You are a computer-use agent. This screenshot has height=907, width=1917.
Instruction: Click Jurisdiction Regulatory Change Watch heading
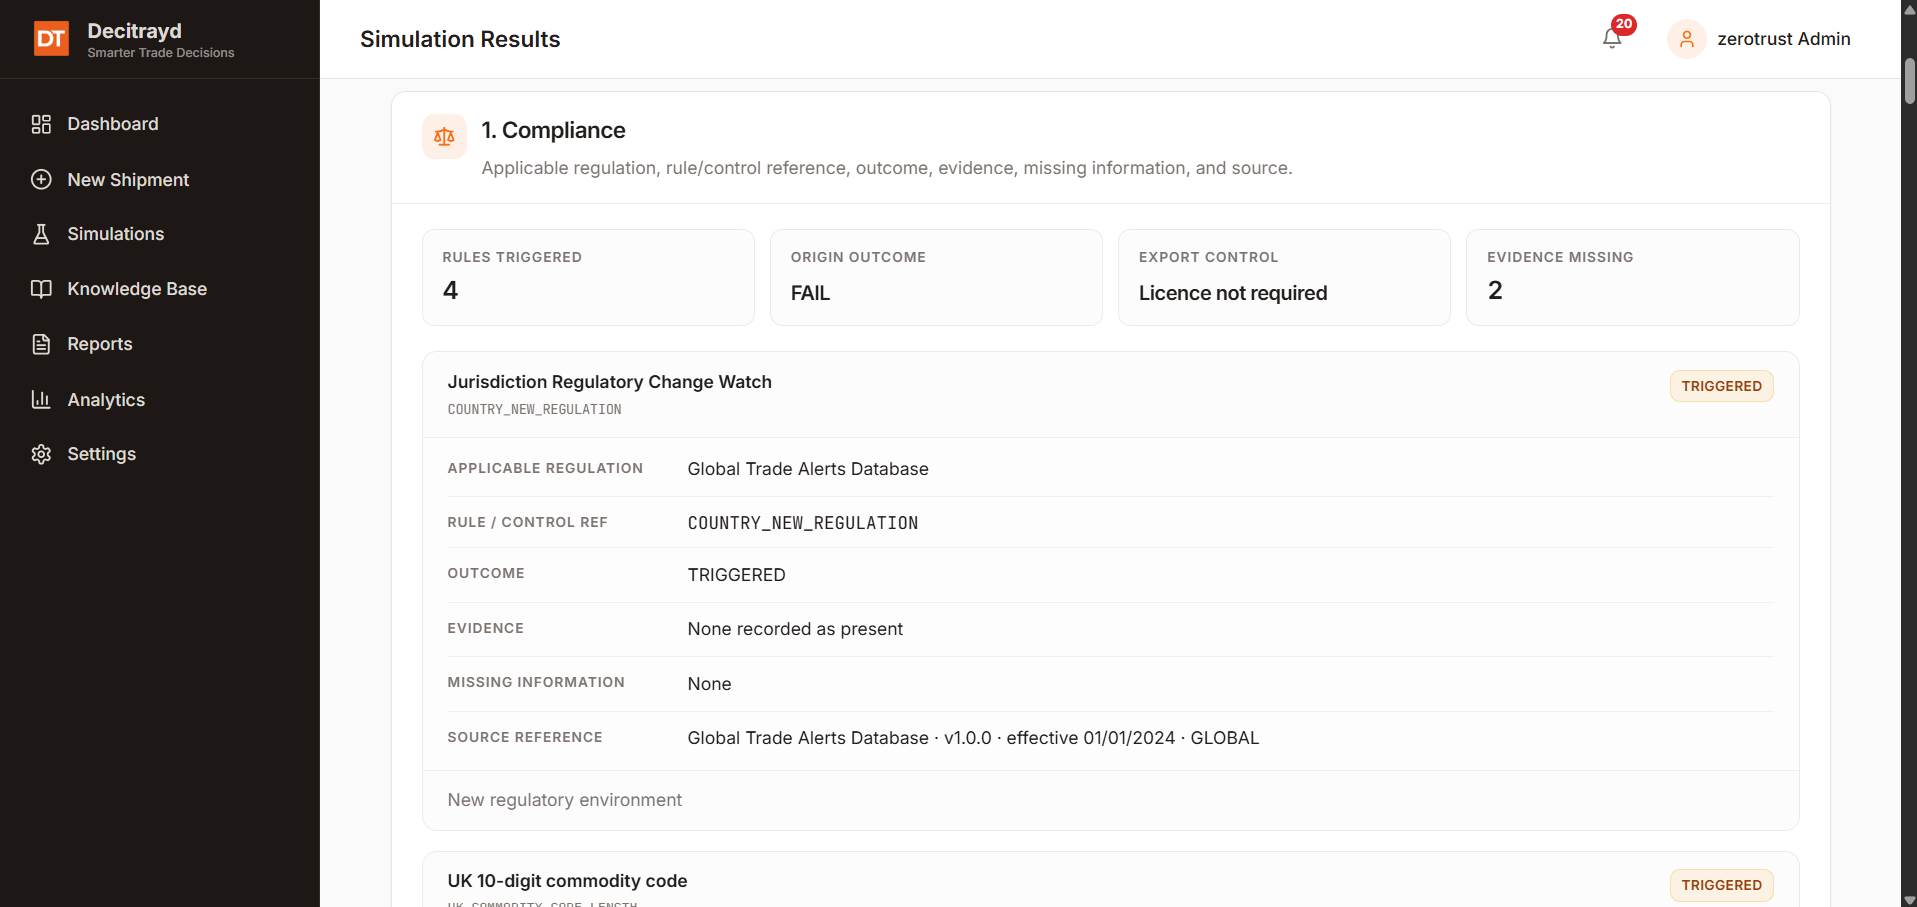[x=609, y=382]
